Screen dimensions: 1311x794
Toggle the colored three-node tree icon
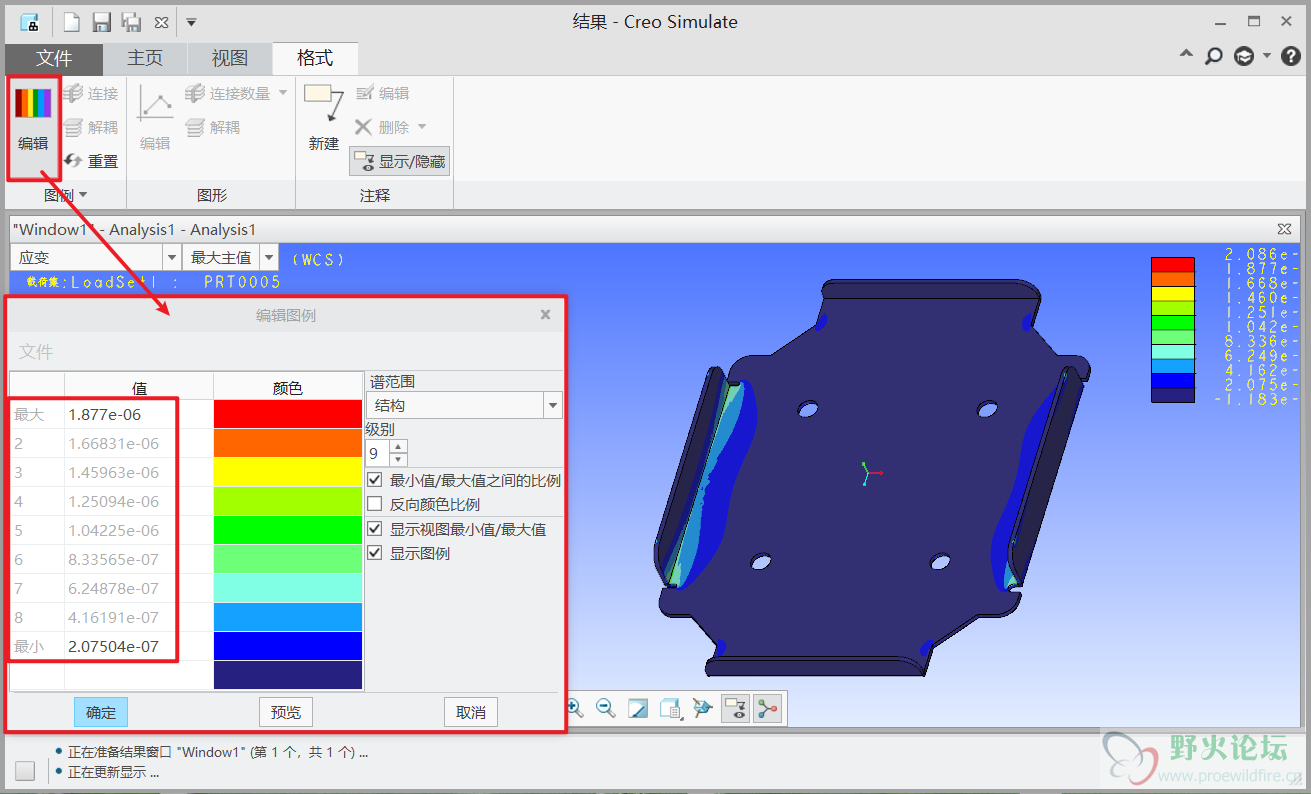point(767,708)
